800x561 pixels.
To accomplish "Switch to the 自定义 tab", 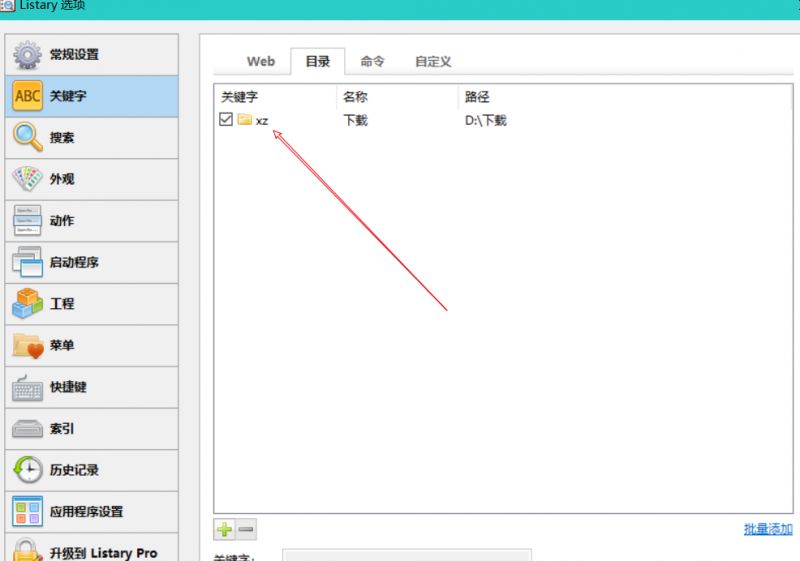I will [x=433, y=62].
